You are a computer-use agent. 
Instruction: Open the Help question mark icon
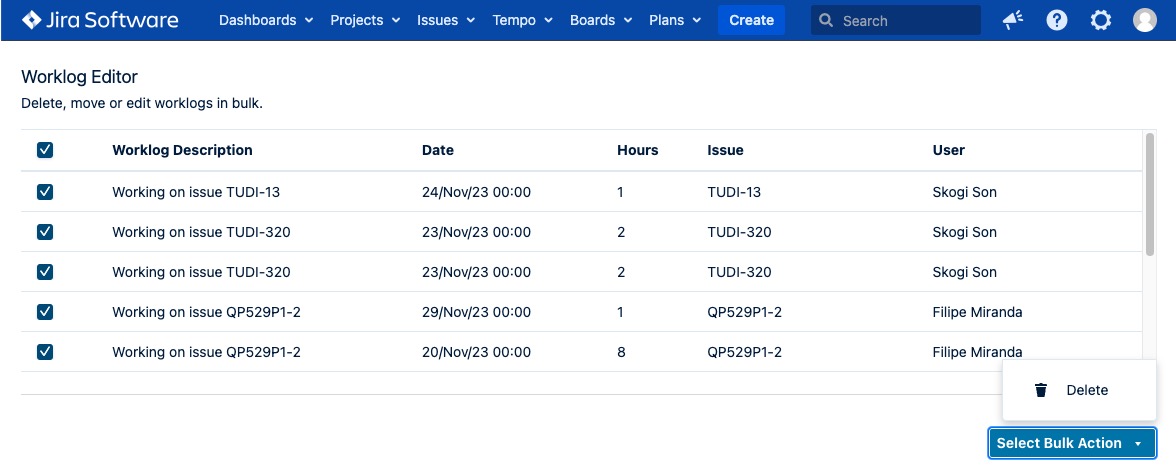[1057, 20]
